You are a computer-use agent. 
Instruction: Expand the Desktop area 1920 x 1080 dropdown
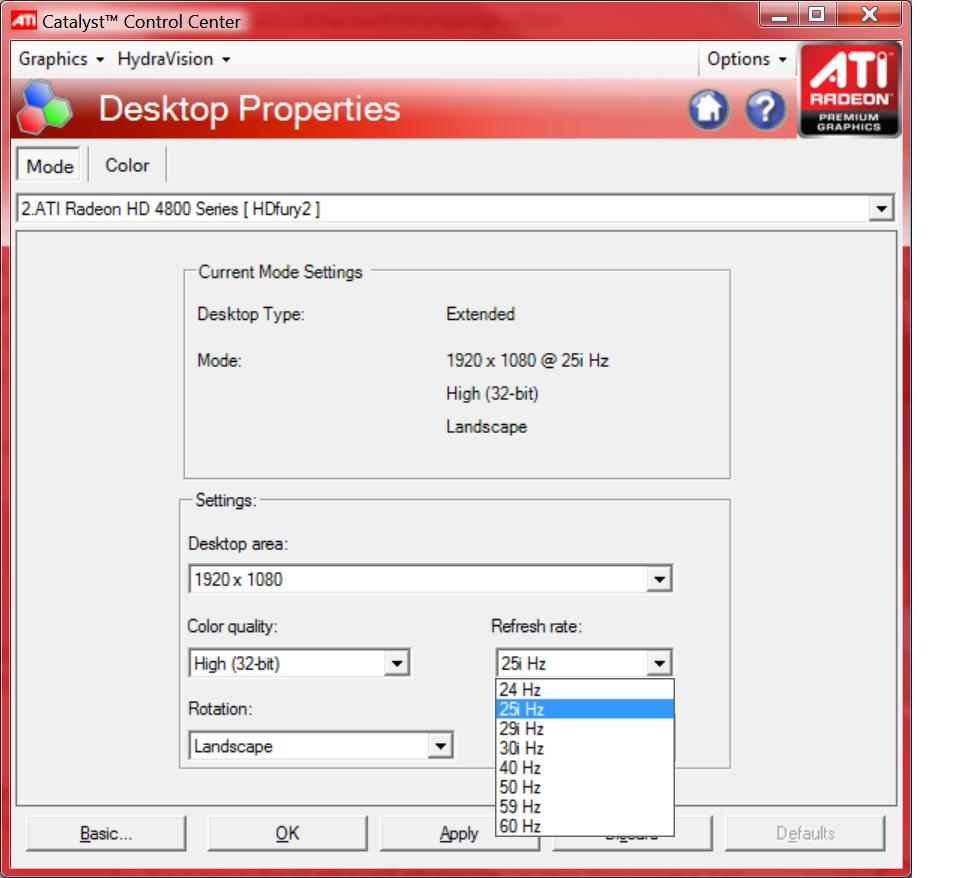point(659,579)
